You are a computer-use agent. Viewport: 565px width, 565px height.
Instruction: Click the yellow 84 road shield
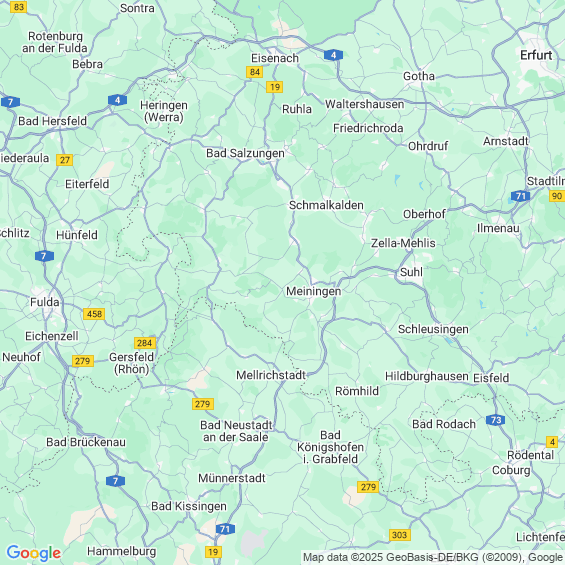(255, 72)
